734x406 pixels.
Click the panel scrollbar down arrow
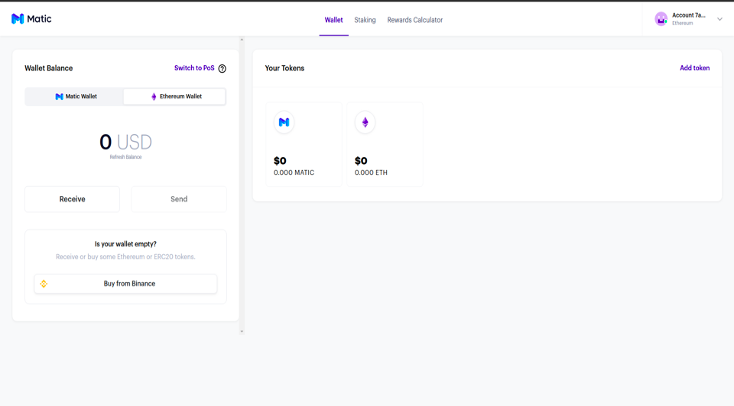point(242,331)
